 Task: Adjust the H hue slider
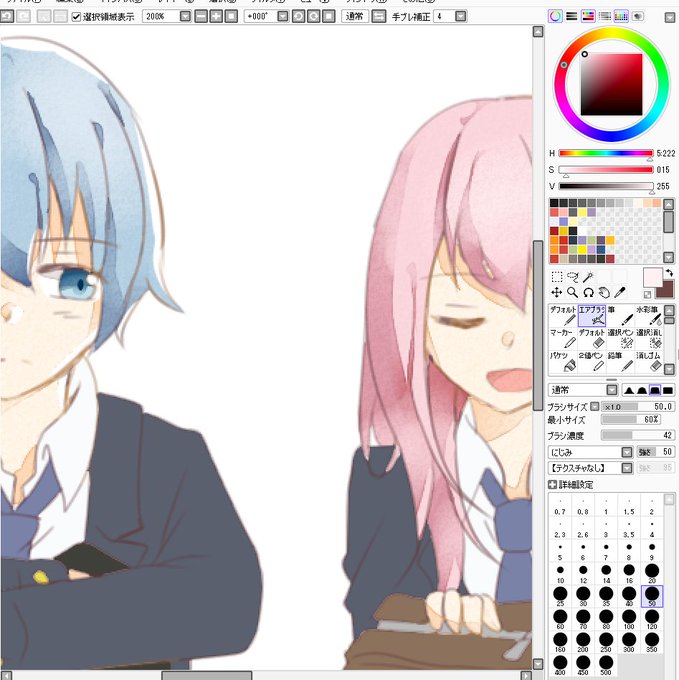[606, 153]
